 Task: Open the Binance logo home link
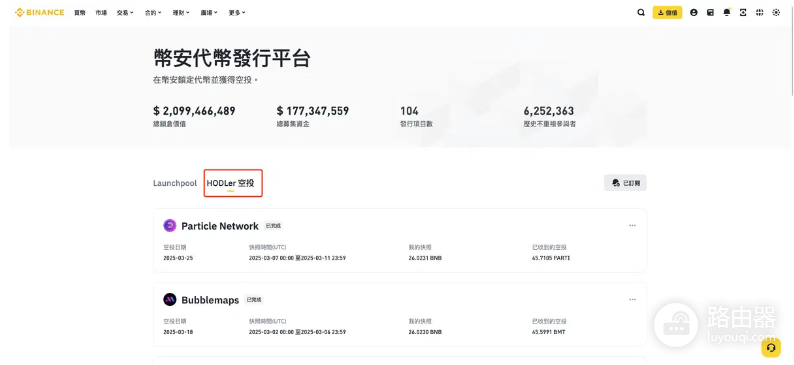[x=39, y=12]
